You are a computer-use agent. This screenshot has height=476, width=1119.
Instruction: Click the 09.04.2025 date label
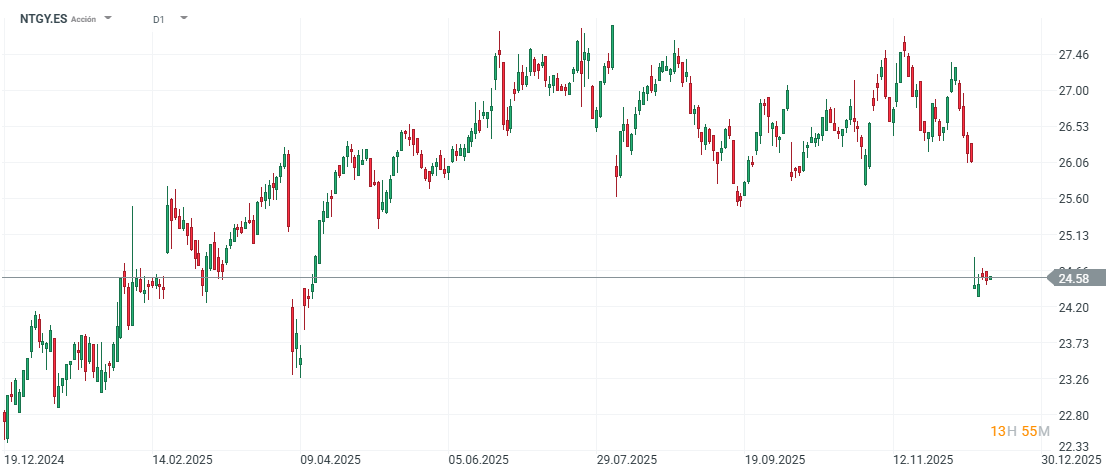[330, 460]
